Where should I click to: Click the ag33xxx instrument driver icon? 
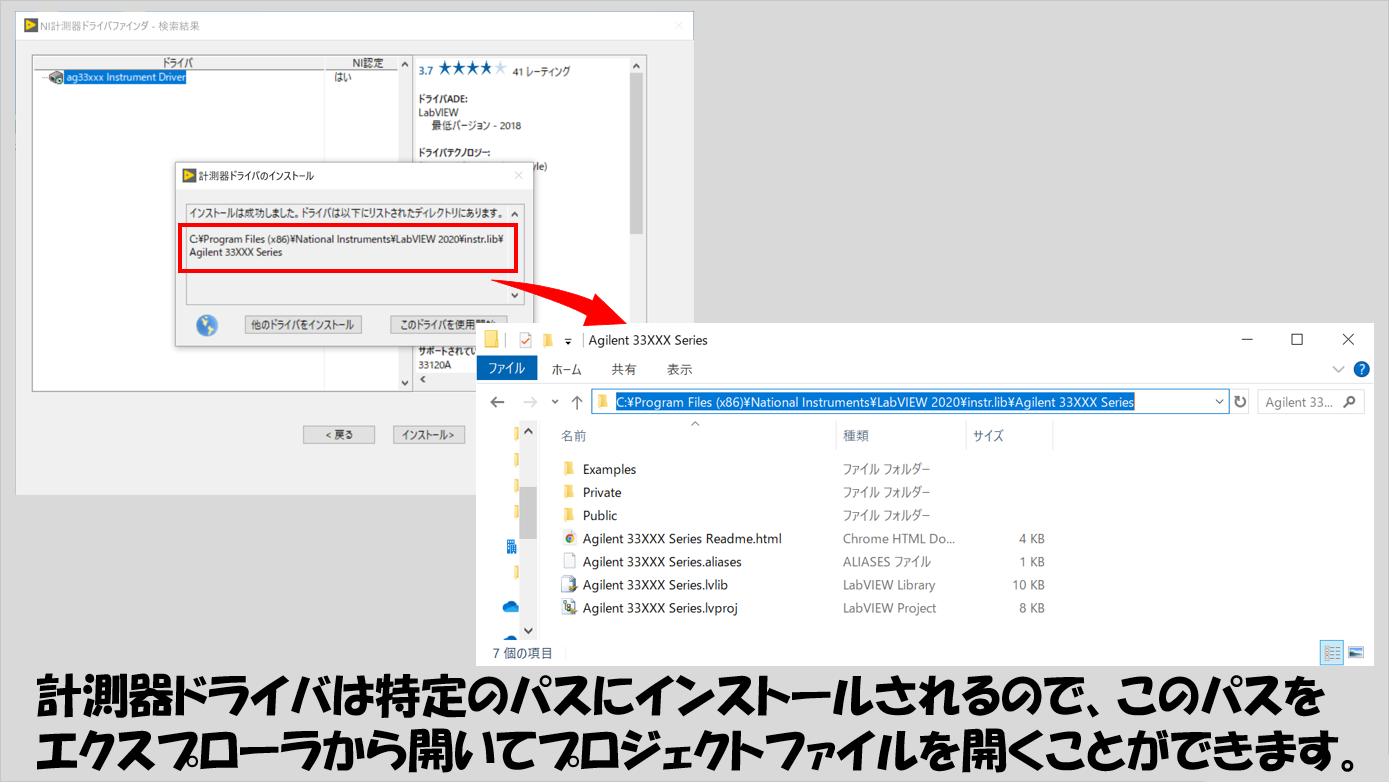[56, 77]
